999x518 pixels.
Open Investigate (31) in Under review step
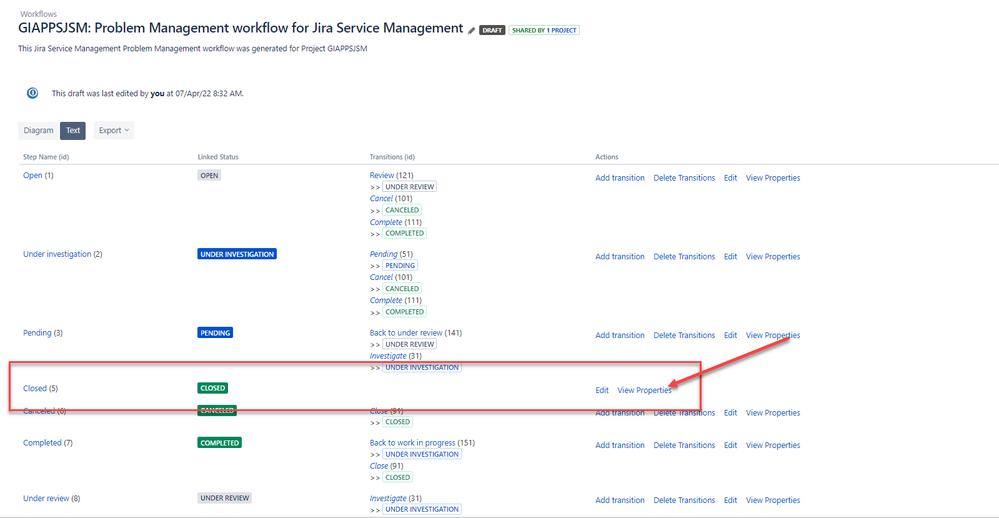point(387,498)
